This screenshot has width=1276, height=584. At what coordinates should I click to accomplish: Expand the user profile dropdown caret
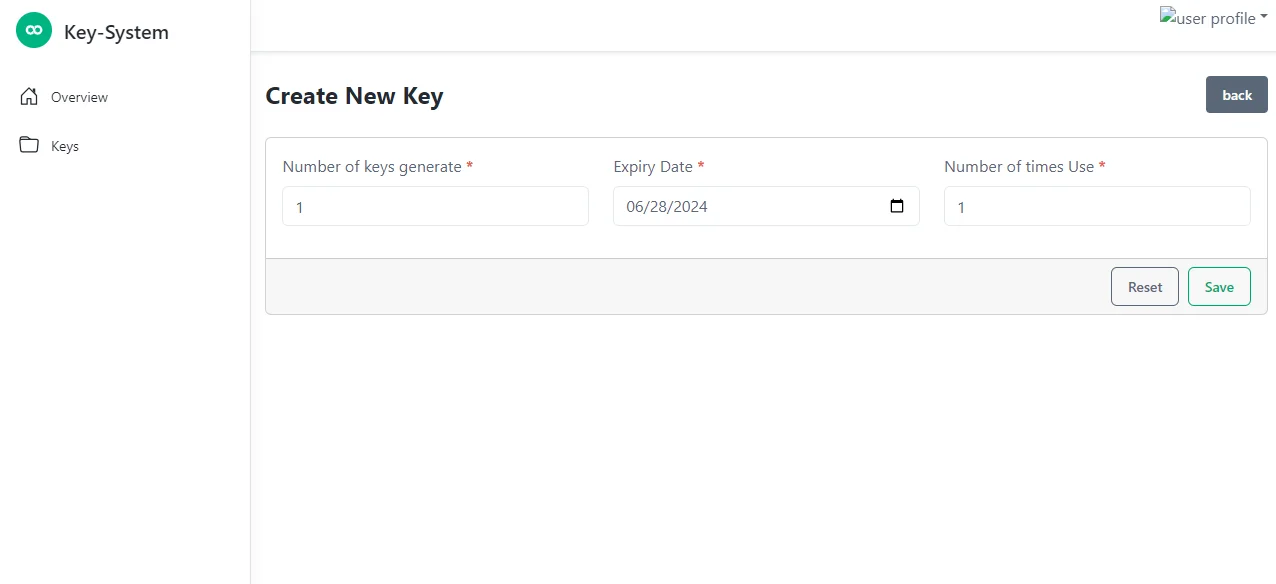coord(1264,16)
